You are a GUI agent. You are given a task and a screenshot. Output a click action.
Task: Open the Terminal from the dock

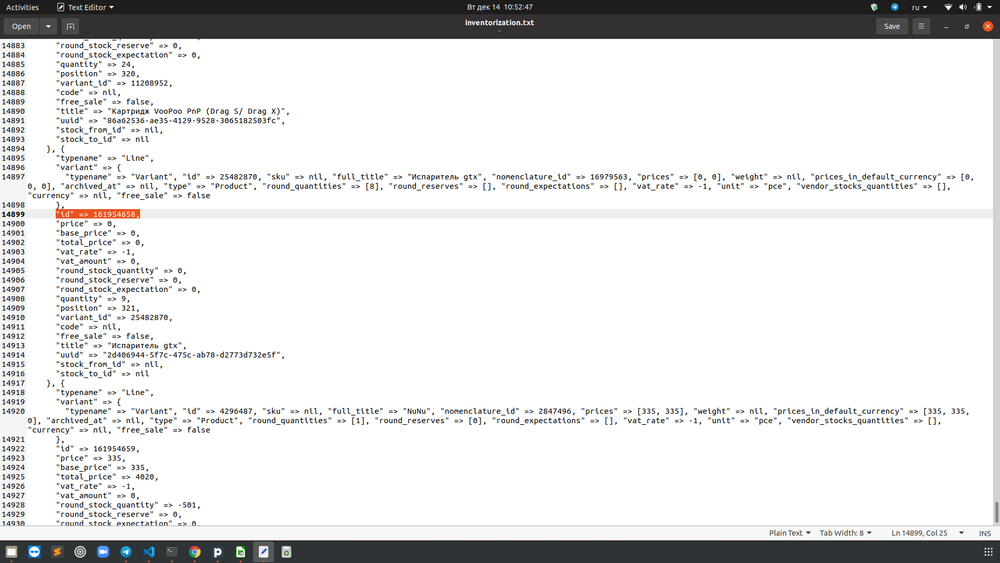[172, 552]
